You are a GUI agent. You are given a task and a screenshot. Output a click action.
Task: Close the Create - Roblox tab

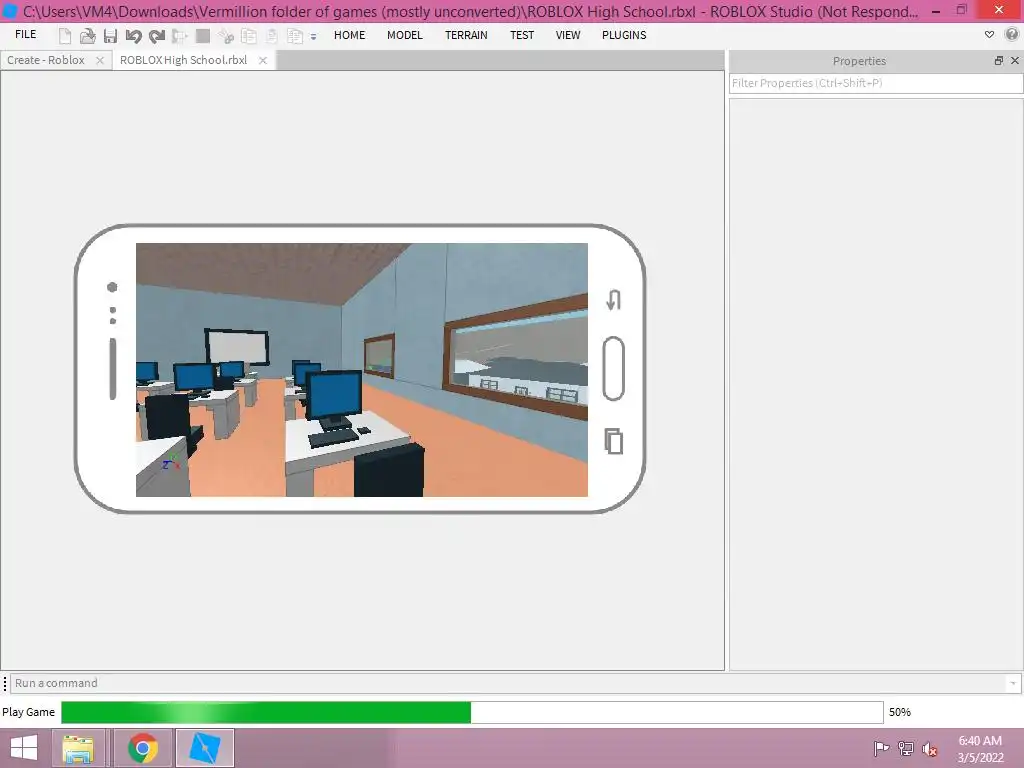[x=100, y=60]
